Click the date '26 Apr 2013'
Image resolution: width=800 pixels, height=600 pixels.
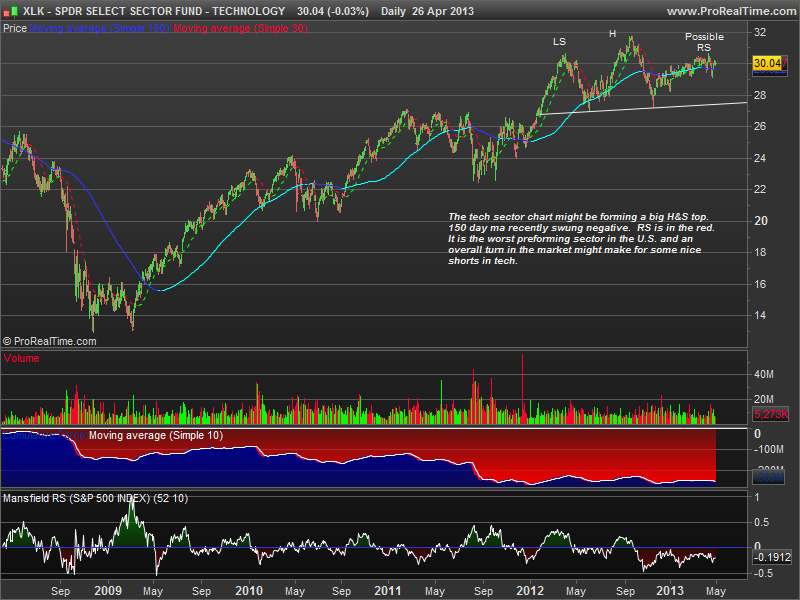coord(442,11)
